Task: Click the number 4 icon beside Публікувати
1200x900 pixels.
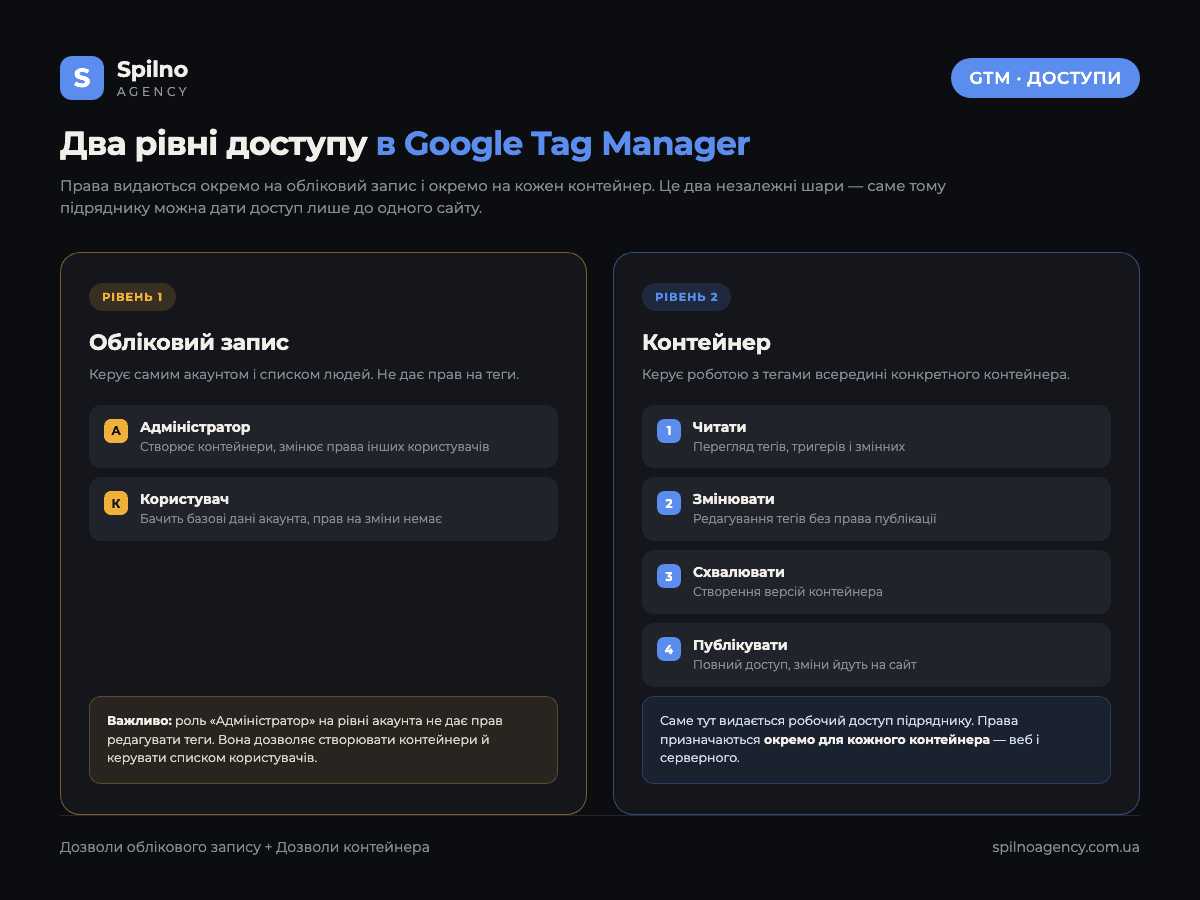Action: [x=669, y=649]
